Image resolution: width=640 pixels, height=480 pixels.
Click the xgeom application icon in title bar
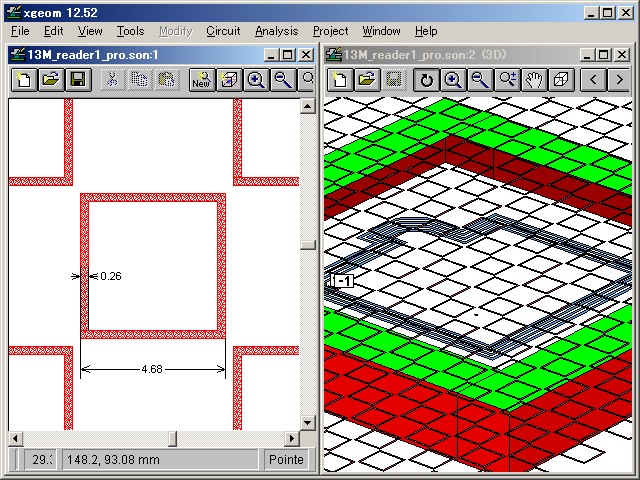coord(13,13)
